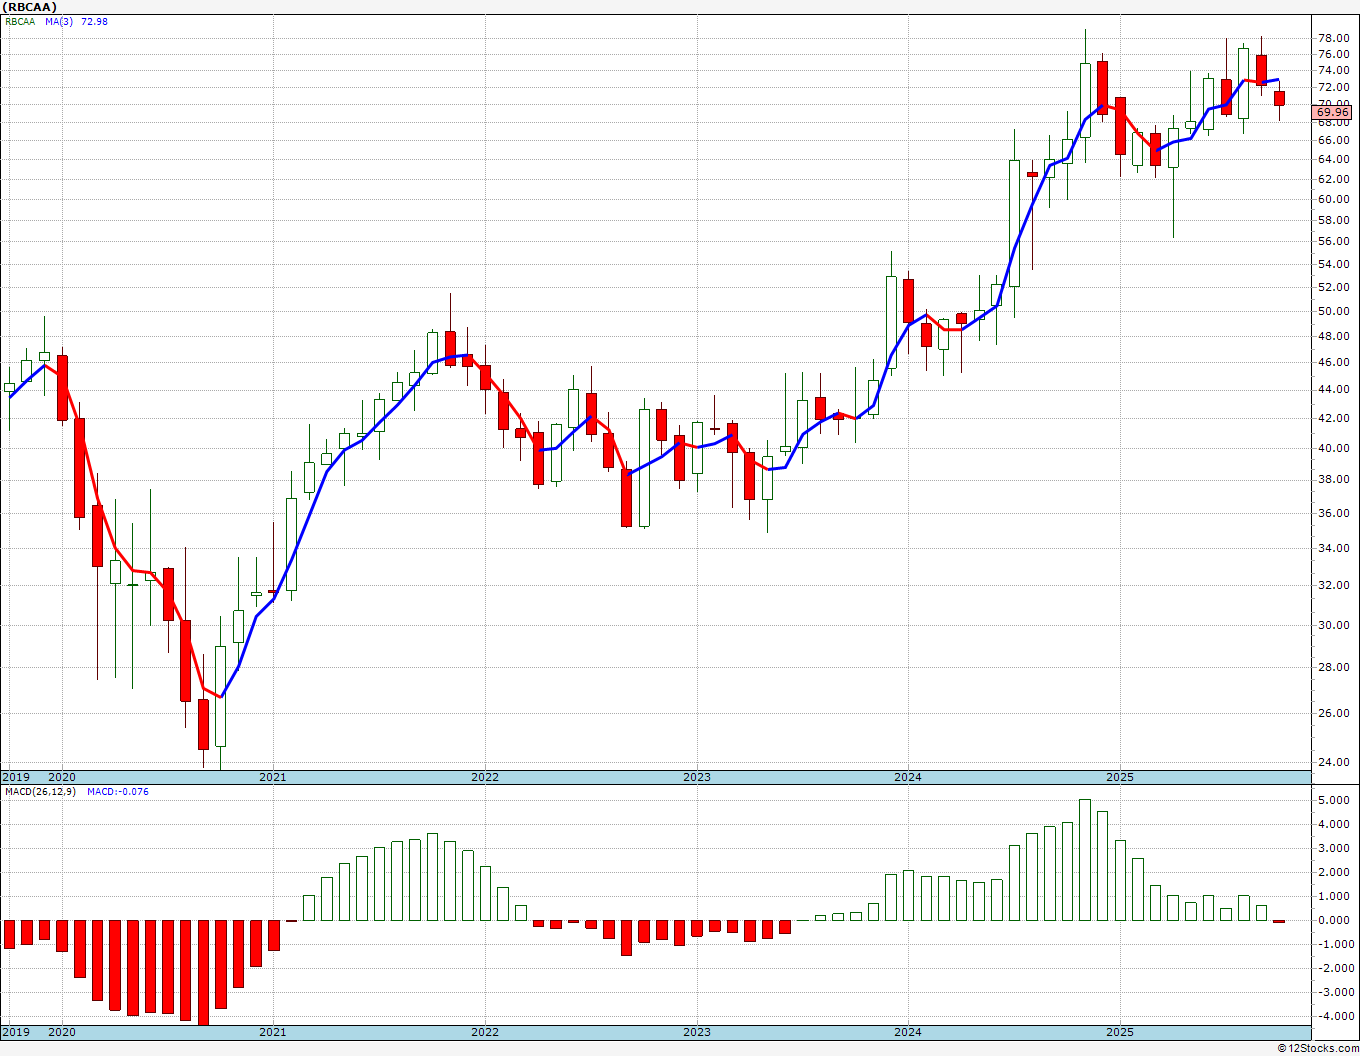Select 2022 on the price chart time axis
Image resolution: width=1360 pixels, height=1056 pixels.
(x=485, y=777)
